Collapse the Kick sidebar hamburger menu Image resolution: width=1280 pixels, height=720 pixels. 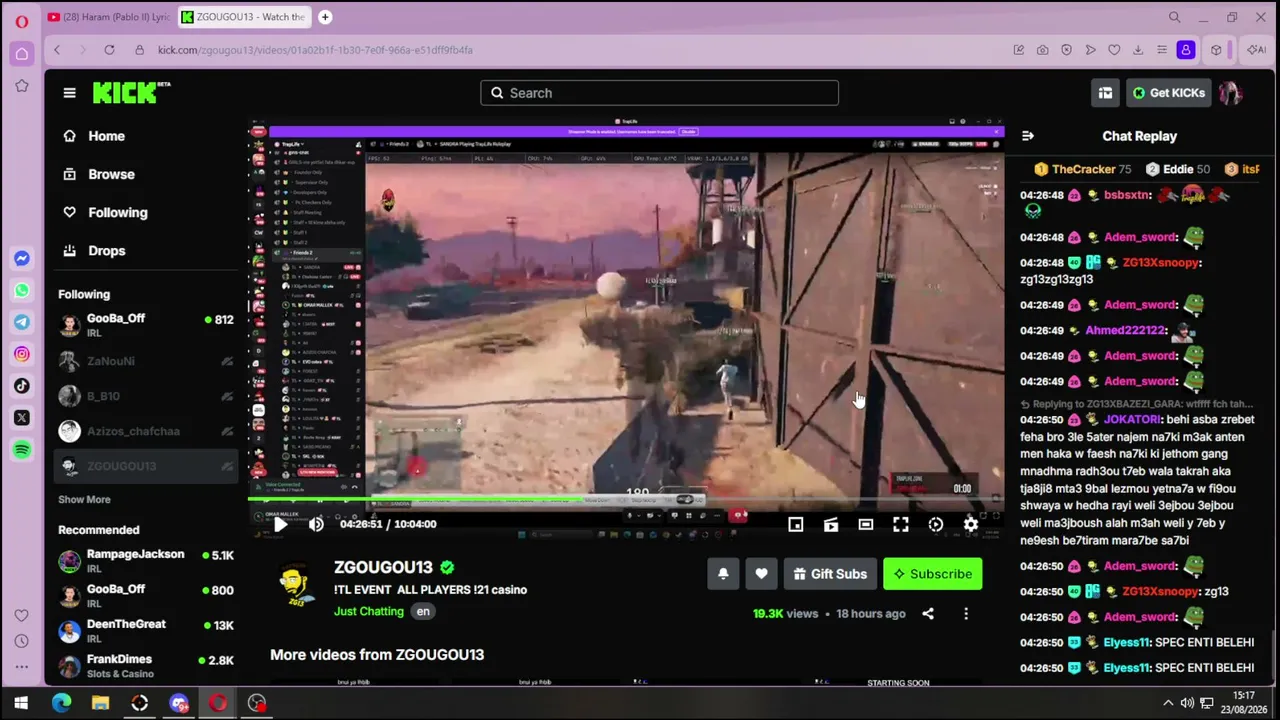69,93
